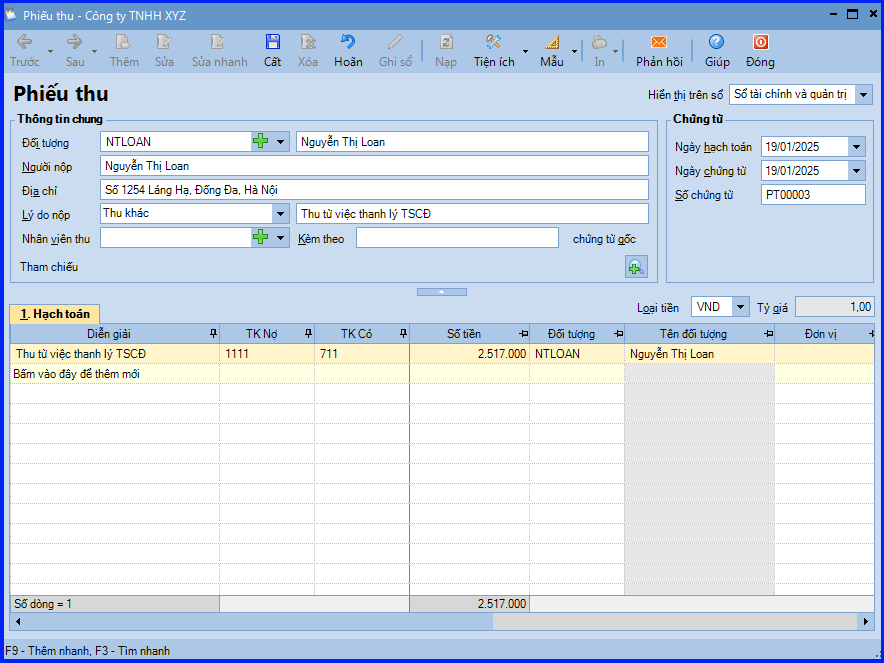Open the Ngày hạch toán date picker
The height and width of the screenshot is (663, 884).
pyautogui.click(x=856, y=147)
